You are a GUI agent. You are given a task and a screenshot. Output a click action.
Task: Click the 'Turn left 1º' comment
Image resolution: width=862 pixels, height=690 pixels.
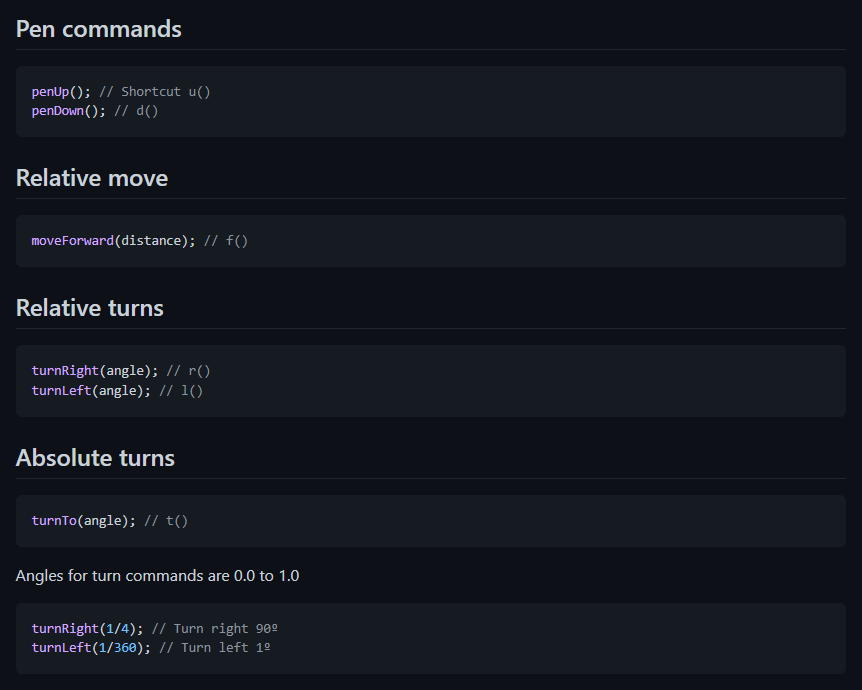225,648
